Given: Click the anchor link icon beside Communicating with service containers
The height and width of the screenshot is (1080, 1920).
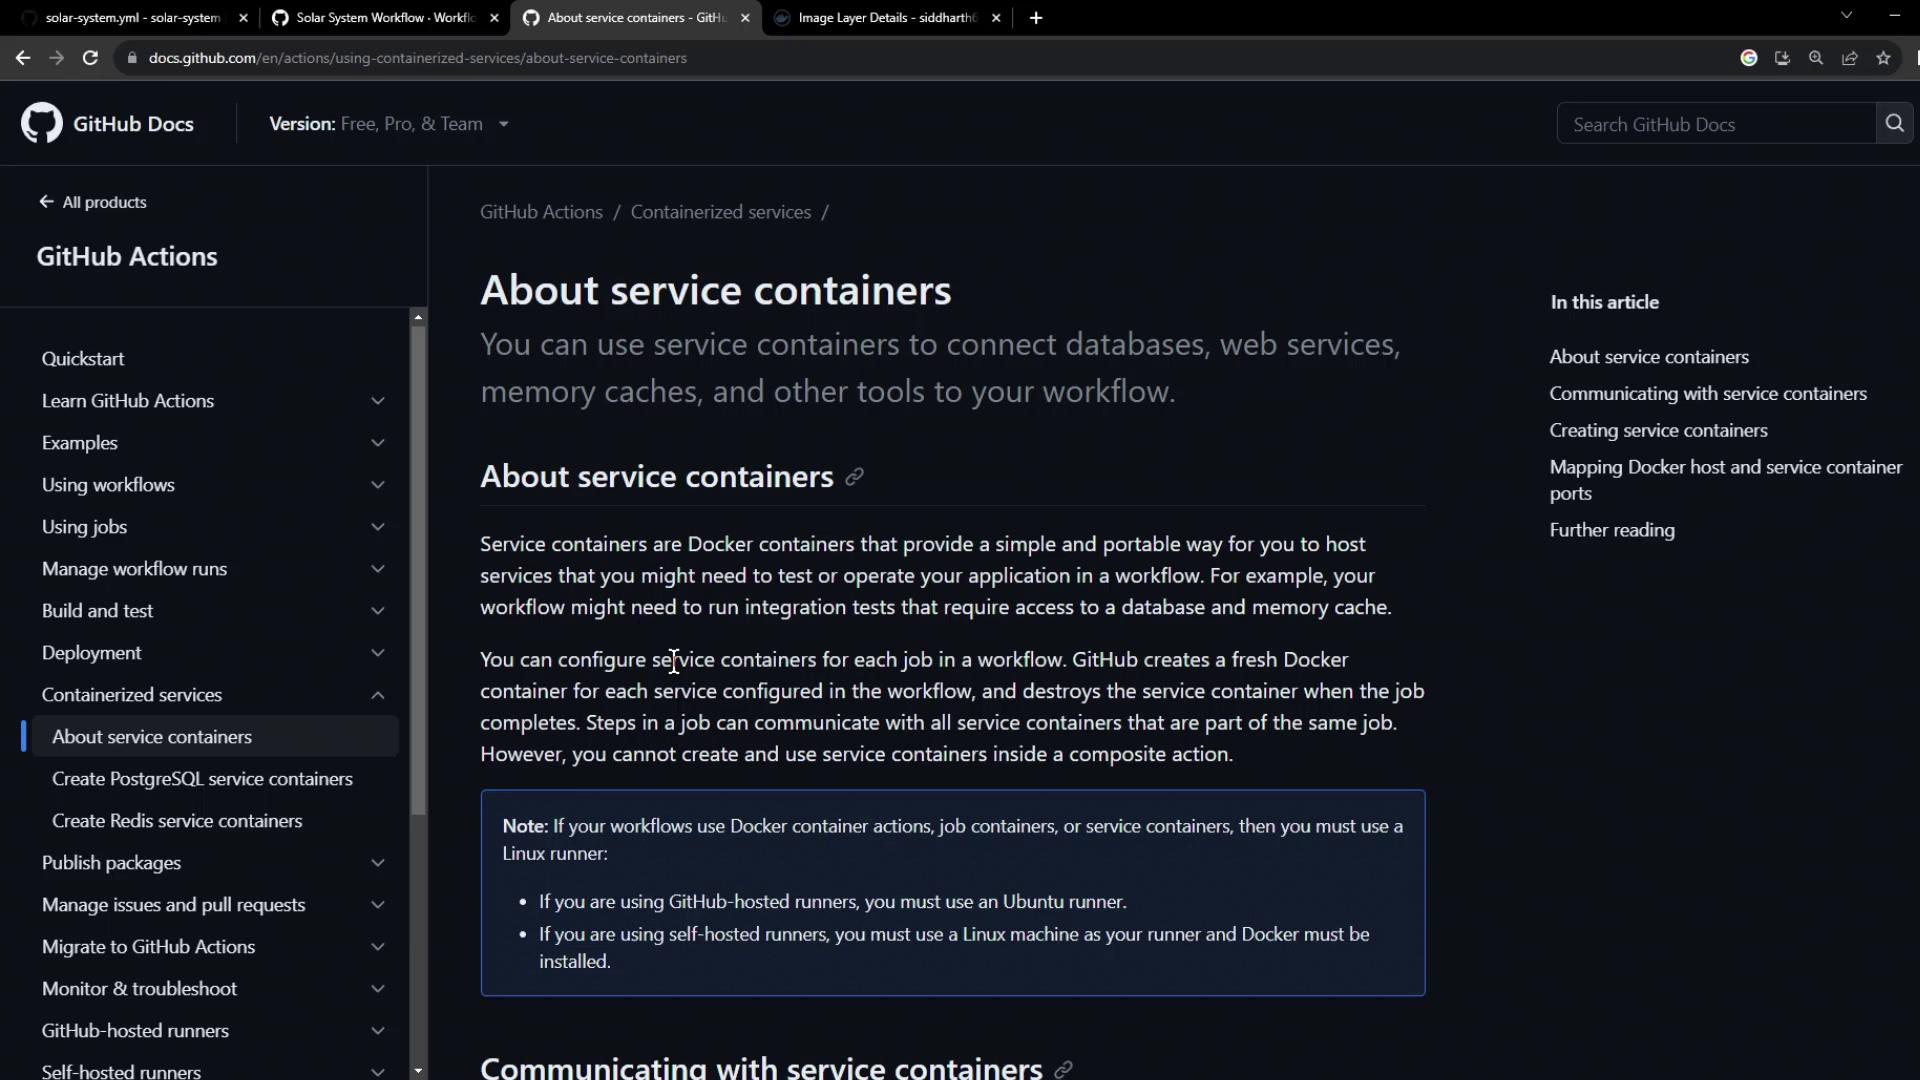Looking at the screenshot, I should coord(1063,1068).
